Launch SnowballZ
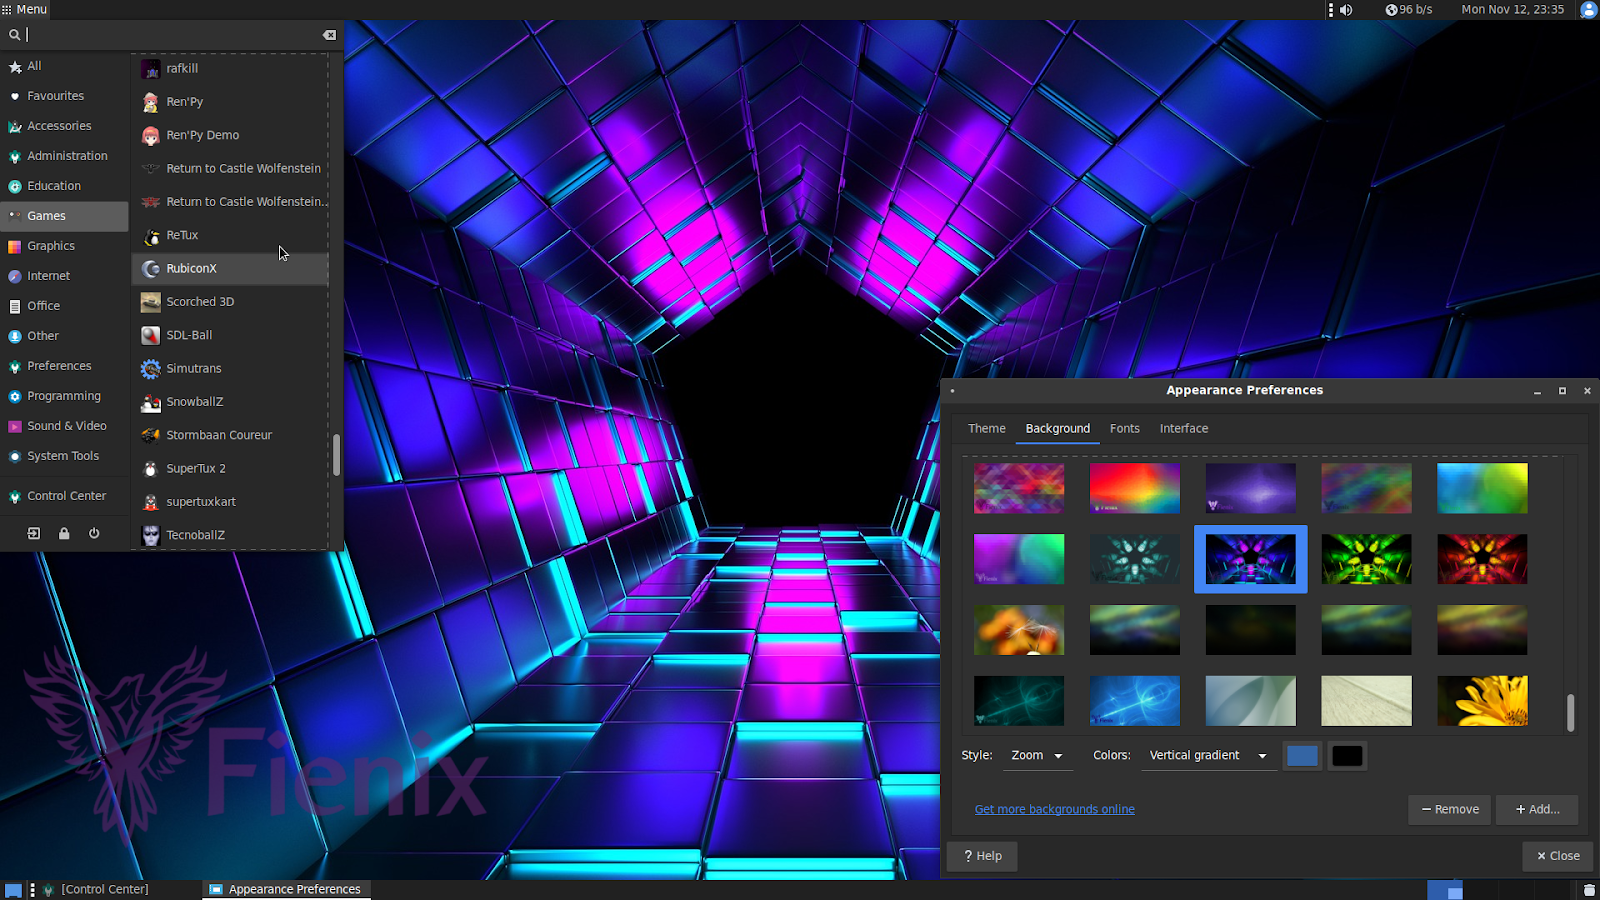 pyautogui.click(x=196, y=401)
